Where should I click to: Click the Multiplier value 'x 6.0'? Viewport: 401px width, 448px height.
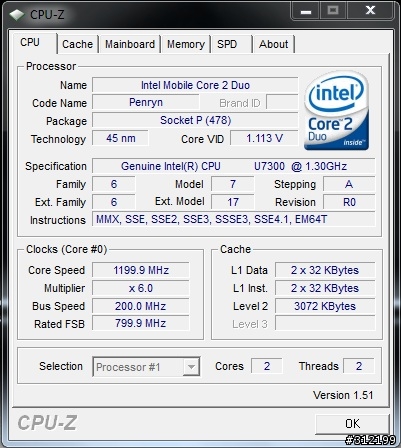pyautogui.click(x=141, y=288)
